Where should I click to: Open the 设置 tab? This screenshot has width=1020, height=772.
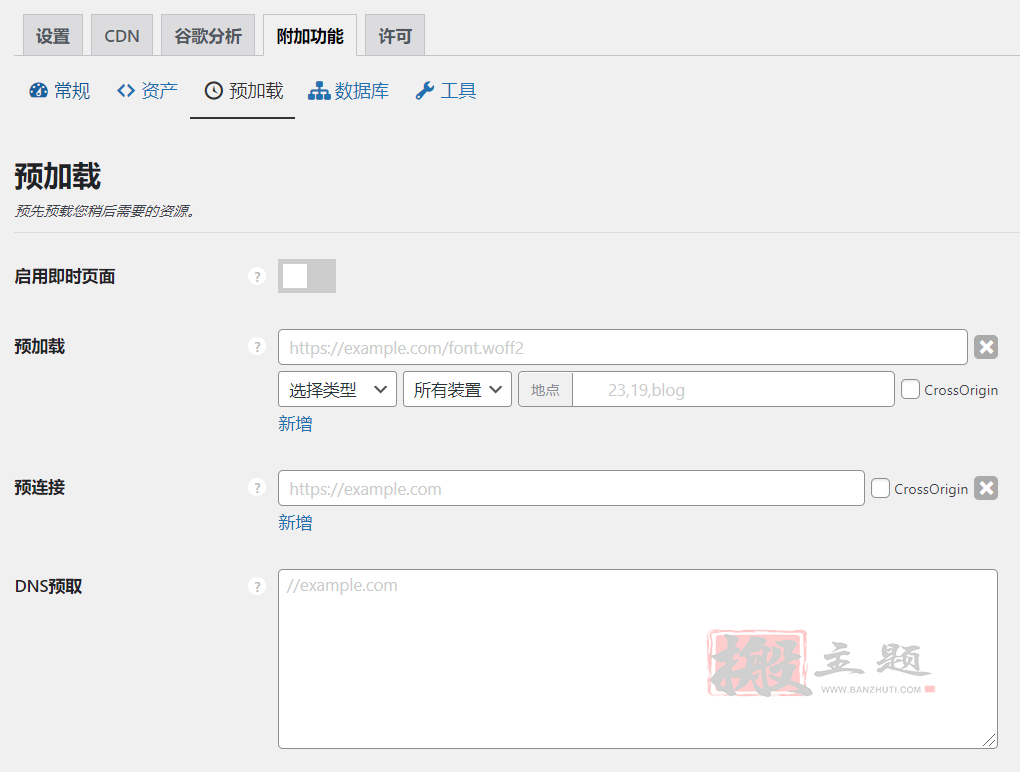tap(53, 36)
